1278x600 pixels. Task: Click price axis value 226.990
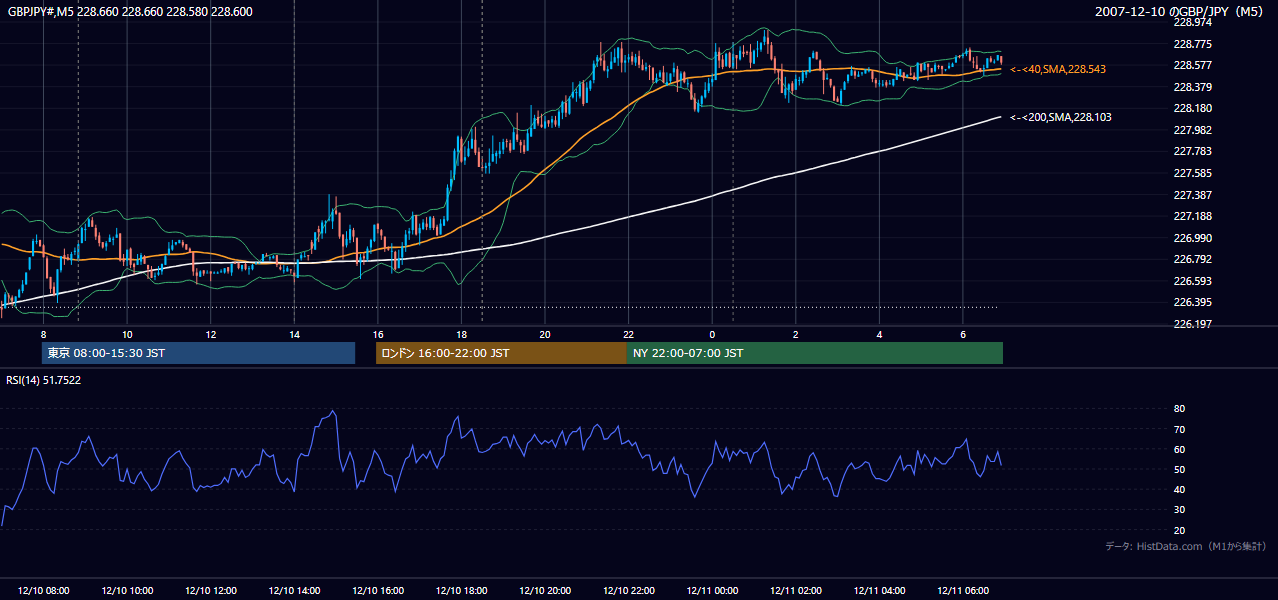[1193, 238]
